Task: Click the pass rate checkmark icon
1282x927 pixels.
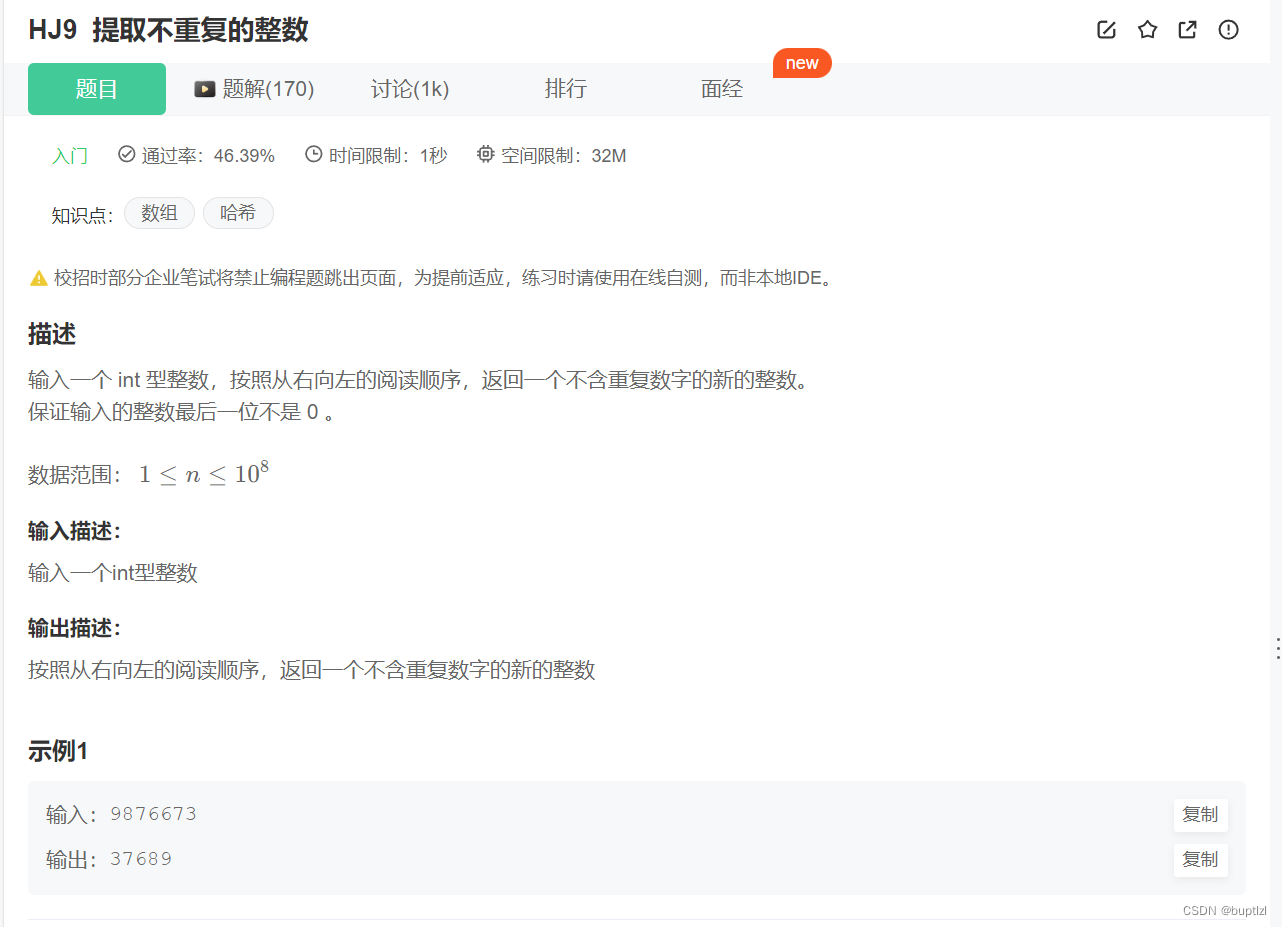Action: 126,154
